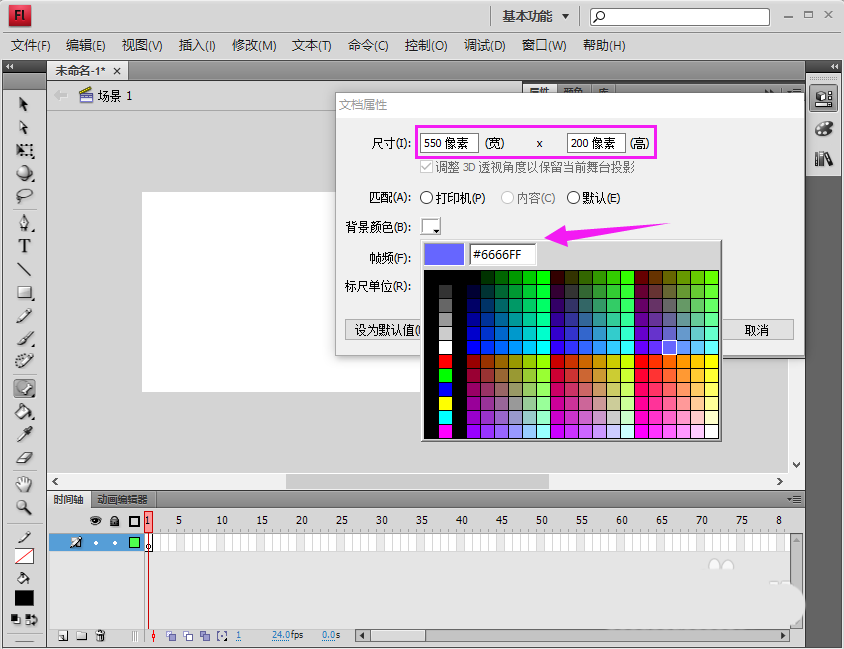Click the stage horizontal scroll left arrow
Screen dimensions: 844x649
point(55,482)
